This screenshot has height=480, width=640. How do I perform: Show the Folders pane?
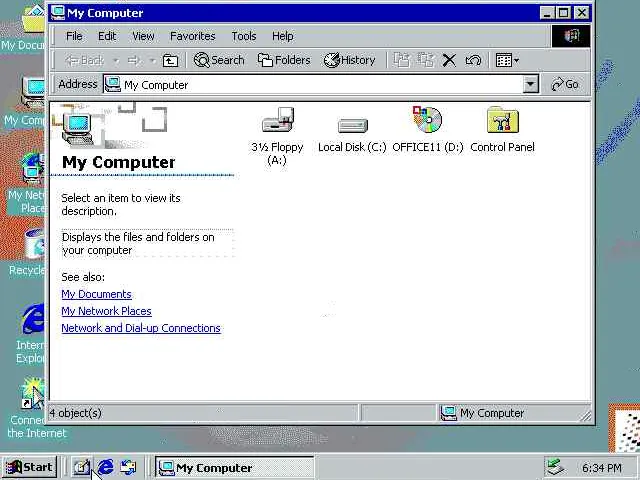[x=284, y=60]
